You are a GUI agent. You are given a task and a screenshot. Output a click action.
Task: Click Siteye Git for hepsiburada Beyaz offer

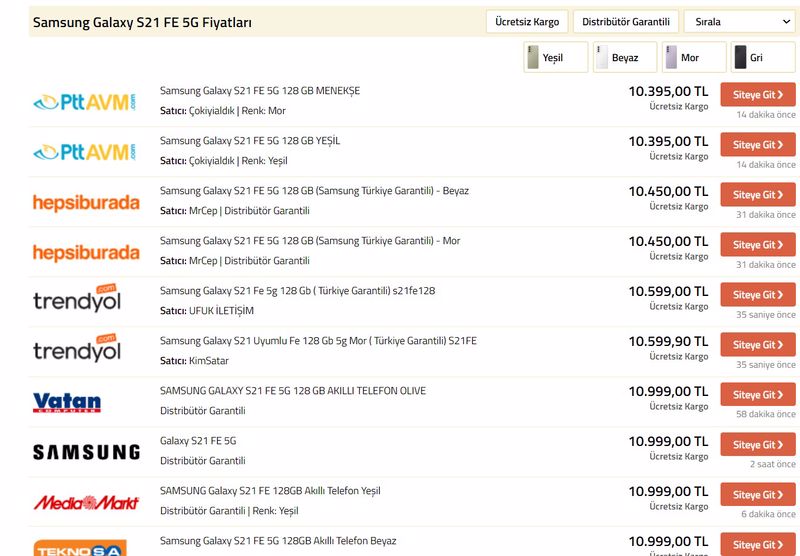(x=758, y=194)
